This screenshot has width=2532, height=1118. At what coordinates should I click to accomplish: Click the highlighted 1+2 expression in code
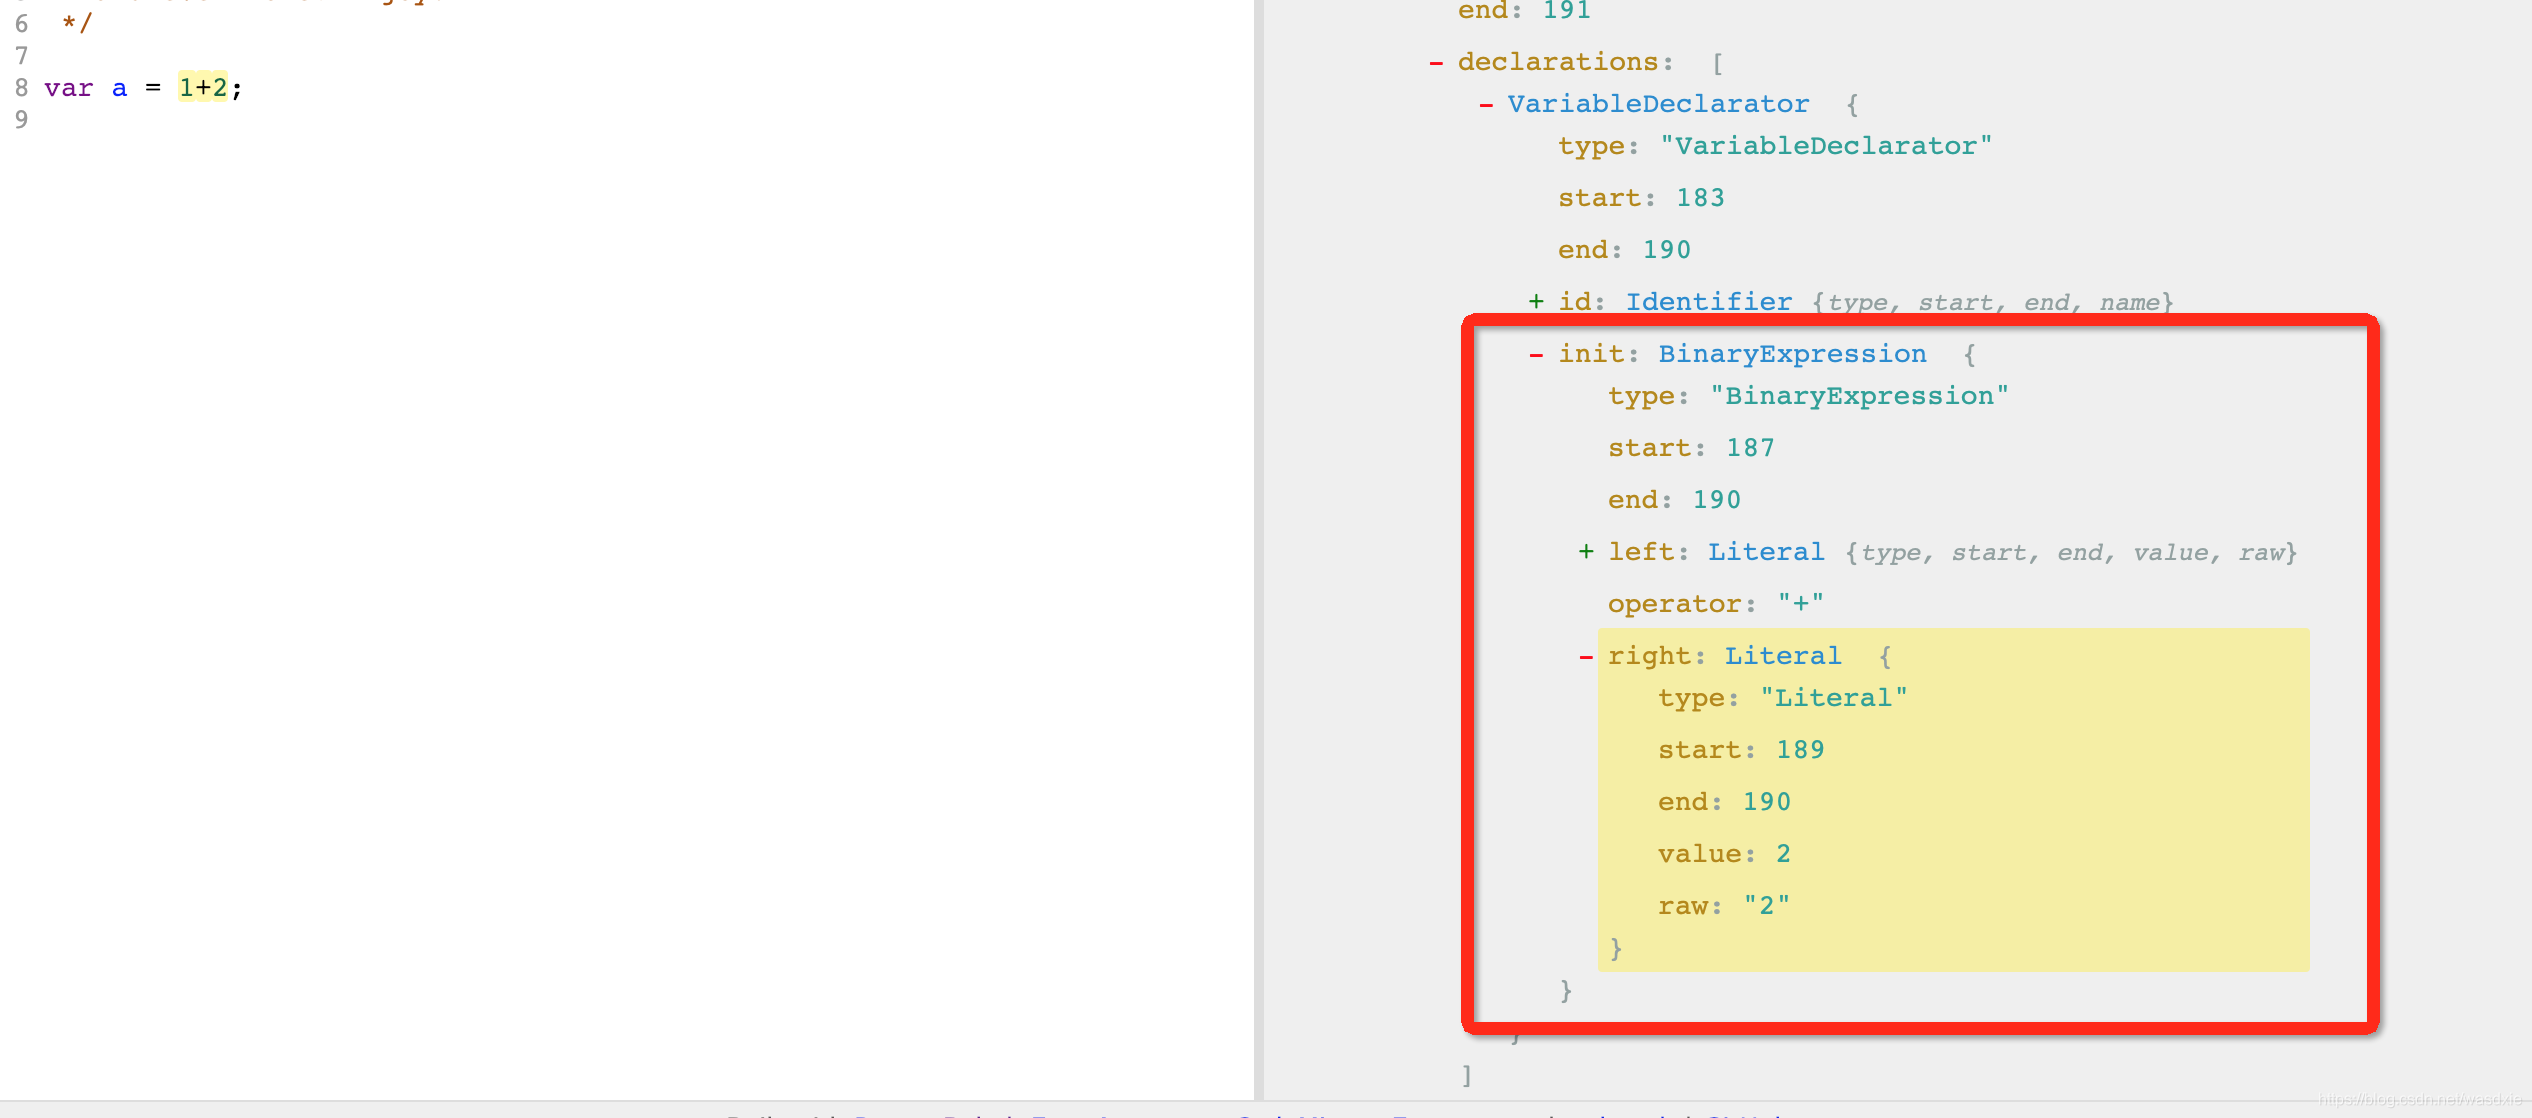203,88
